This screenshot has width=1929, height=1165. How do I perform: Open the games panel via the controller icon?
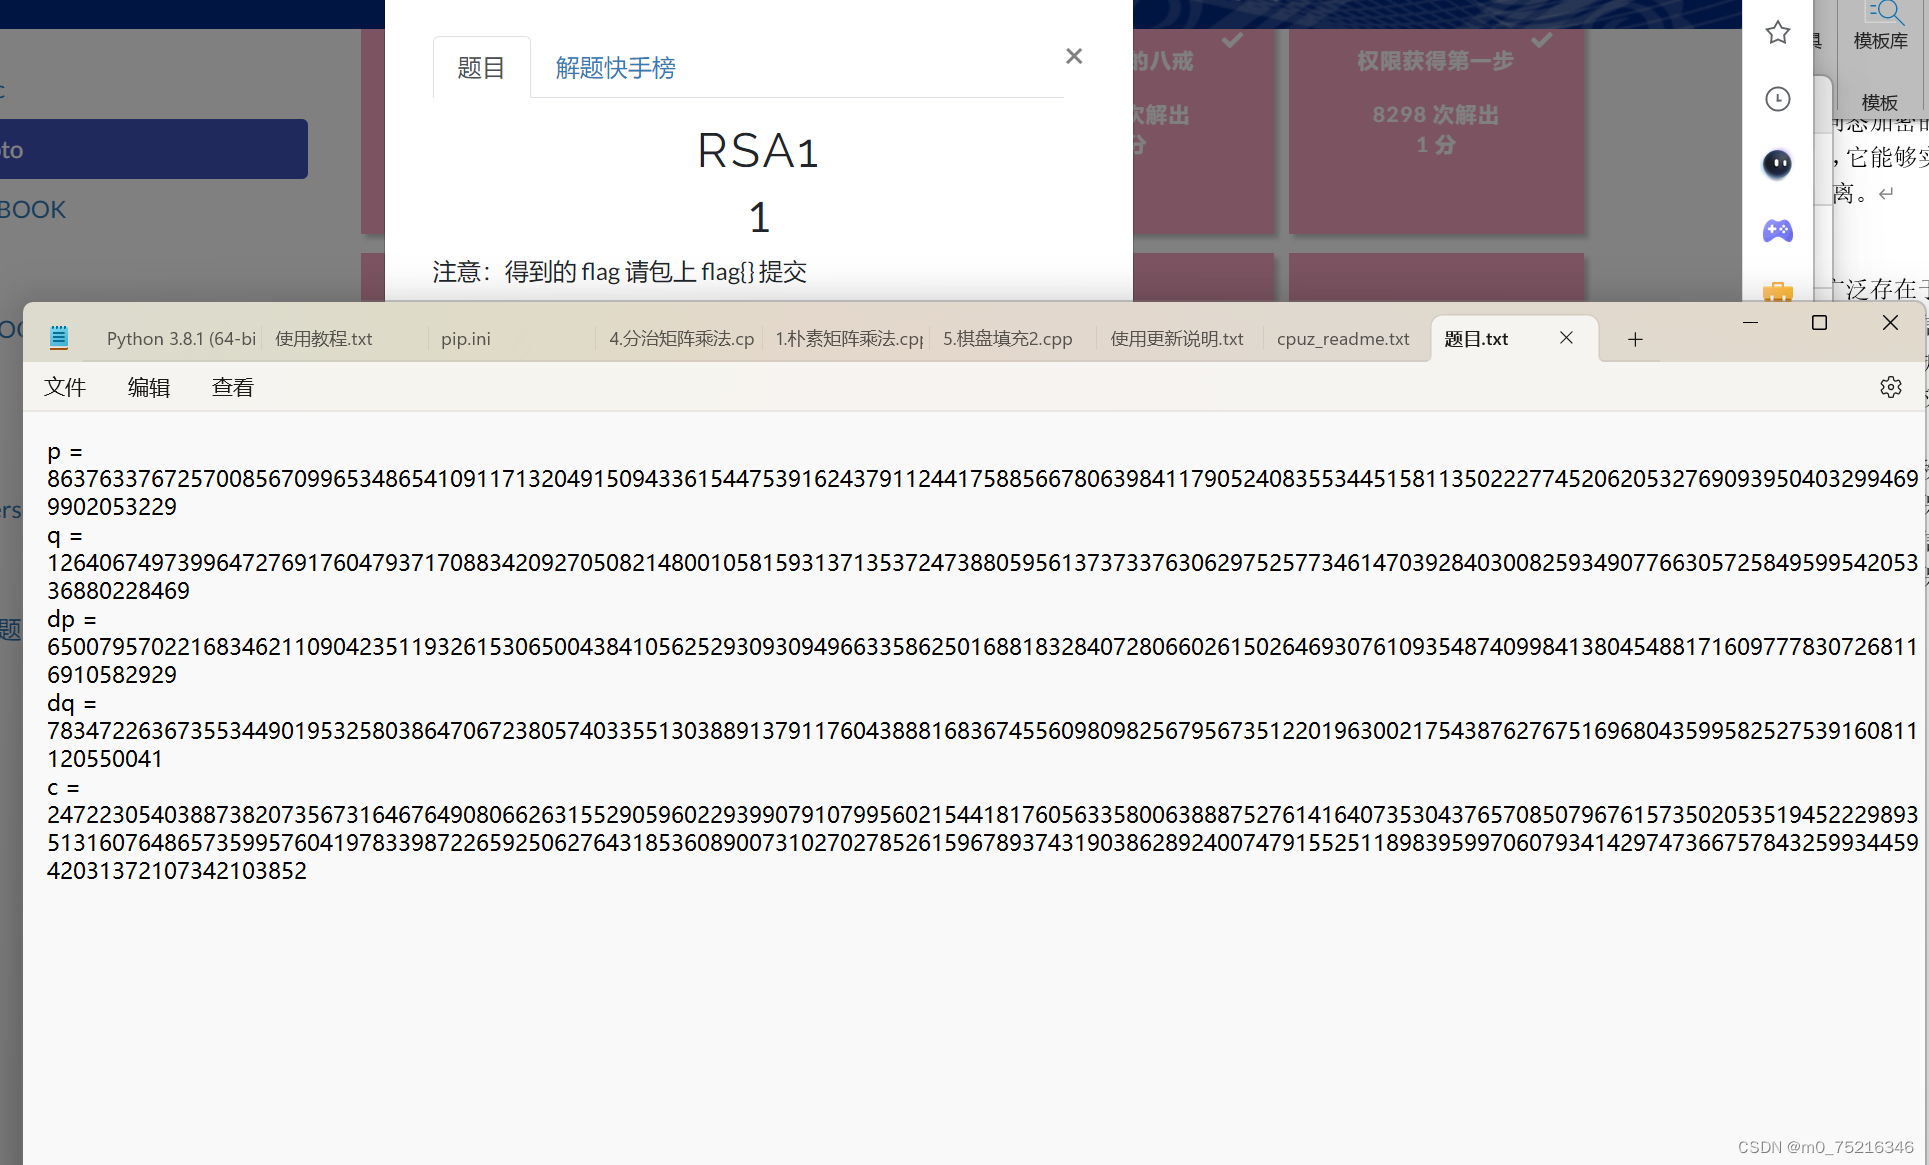tap(1777, 231)
